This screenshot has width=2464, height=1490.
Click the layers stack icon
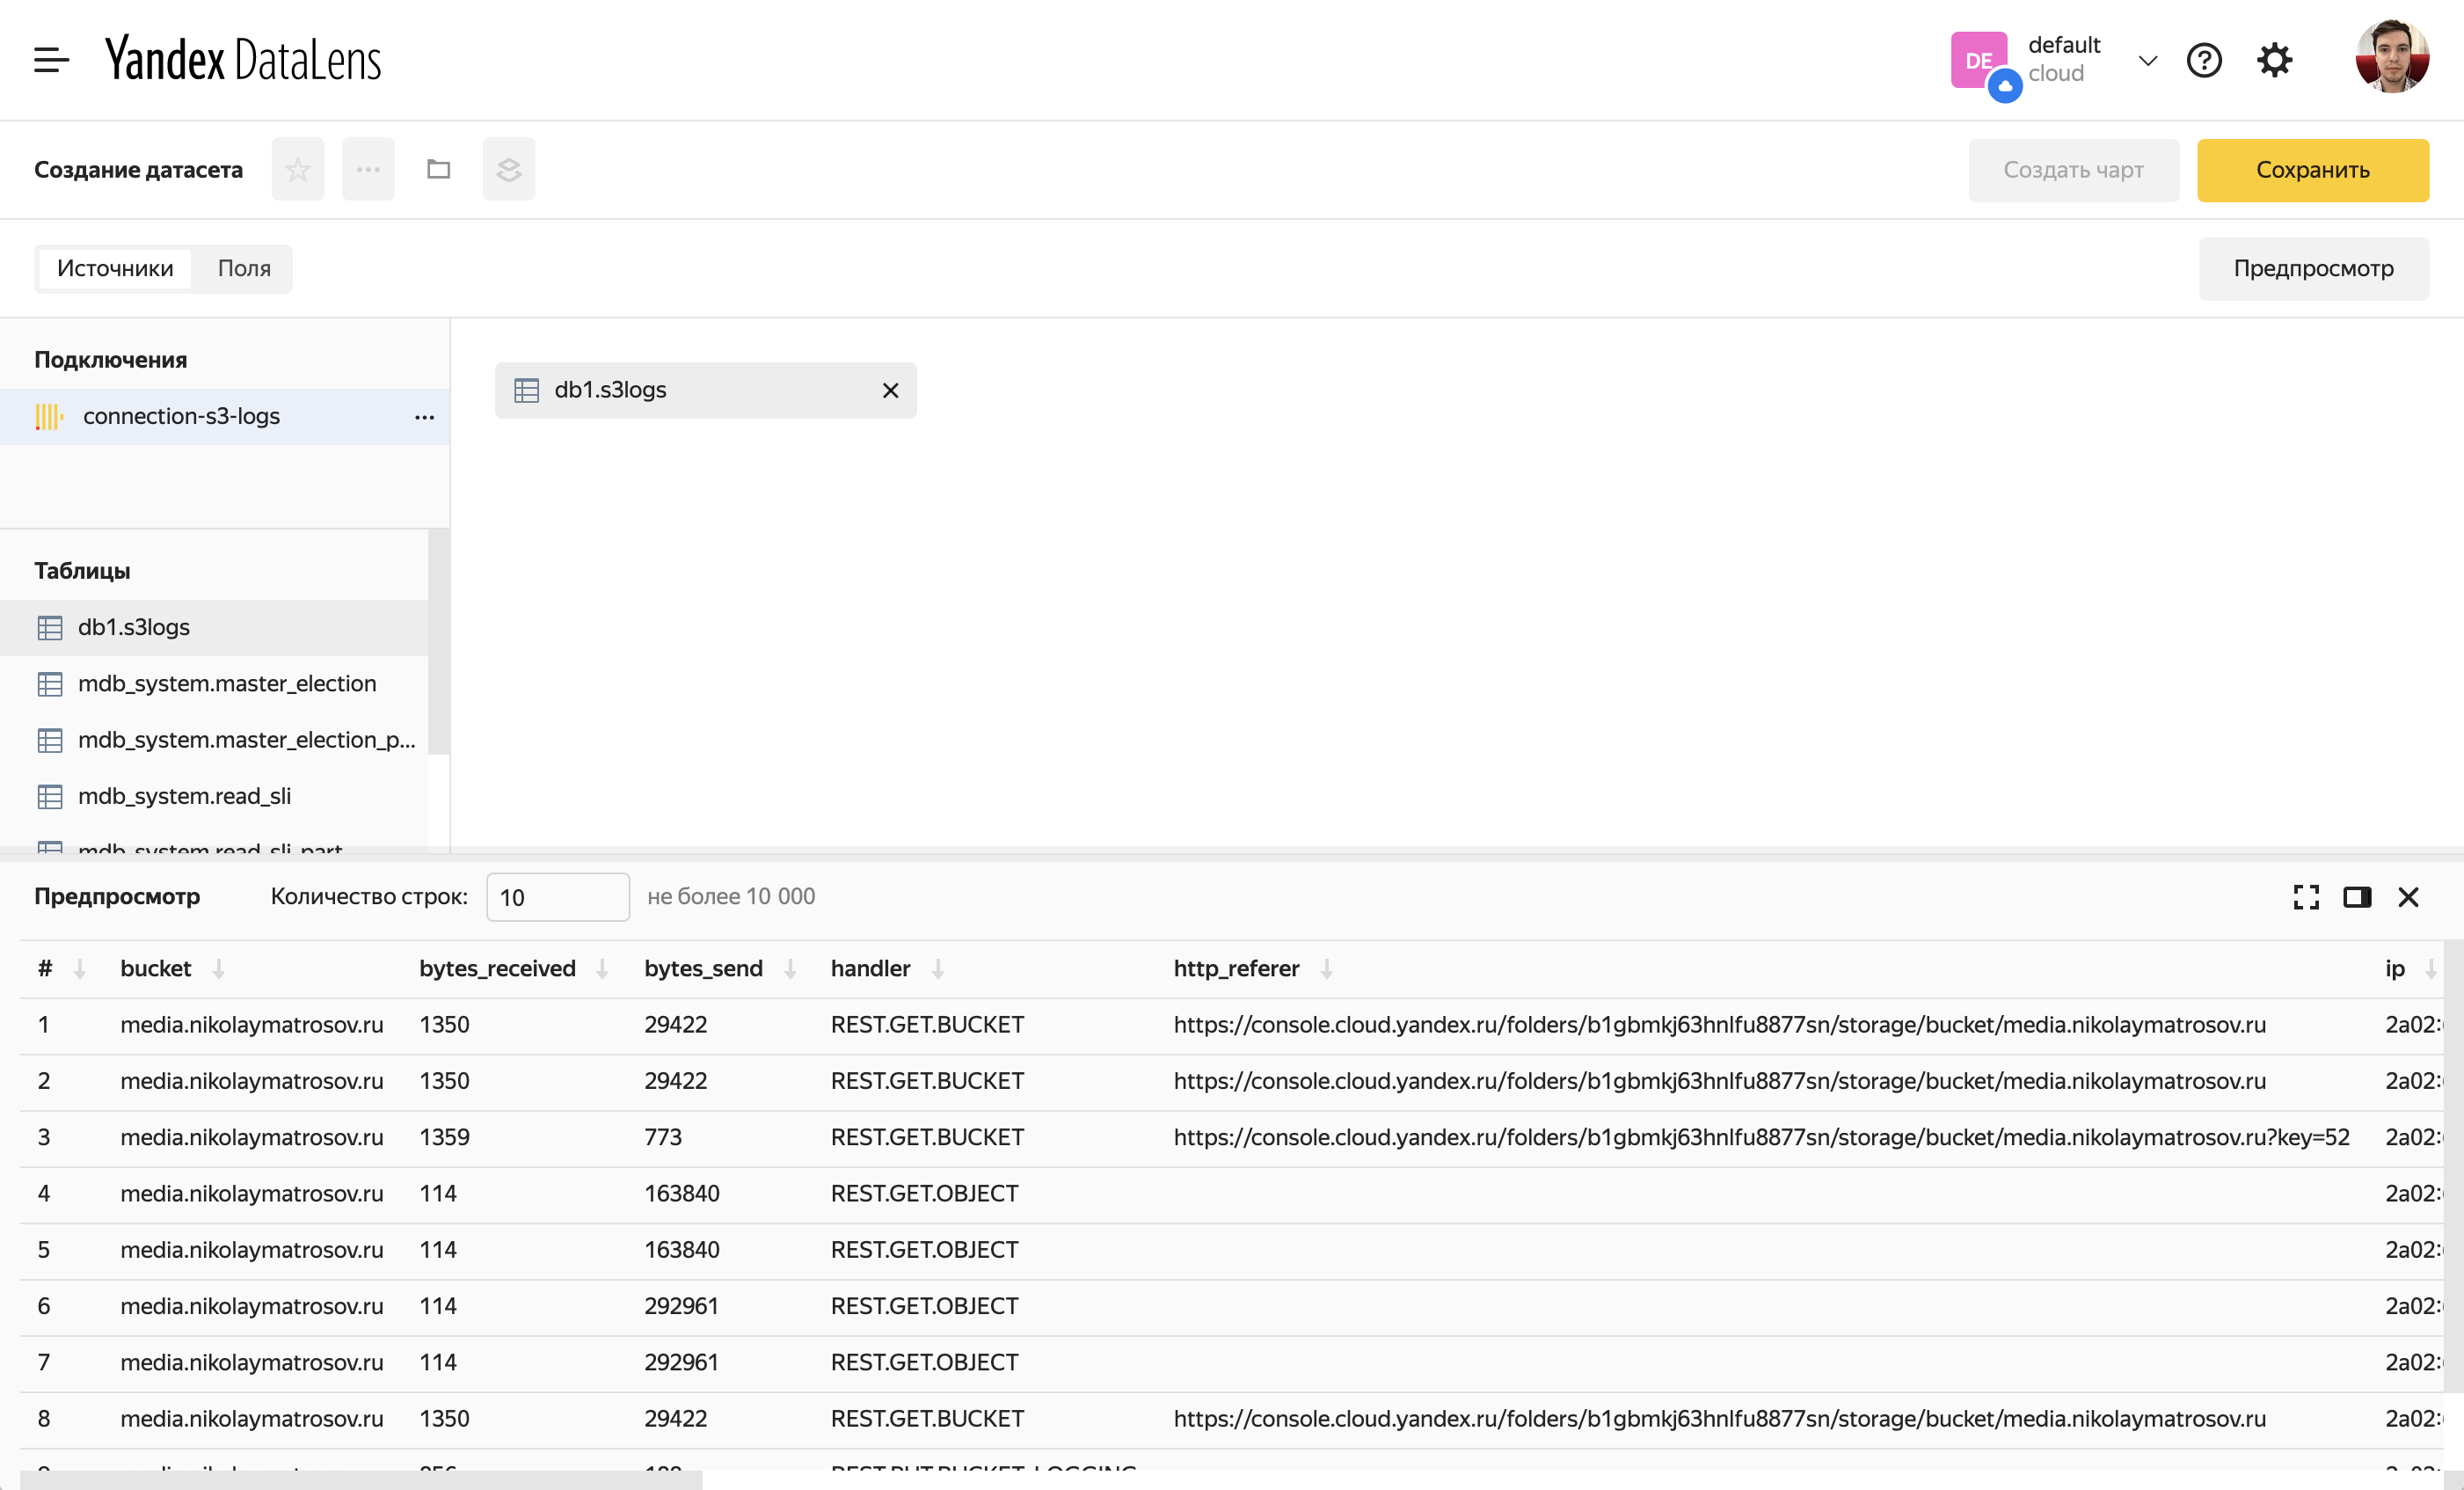(x=509, y=169)
